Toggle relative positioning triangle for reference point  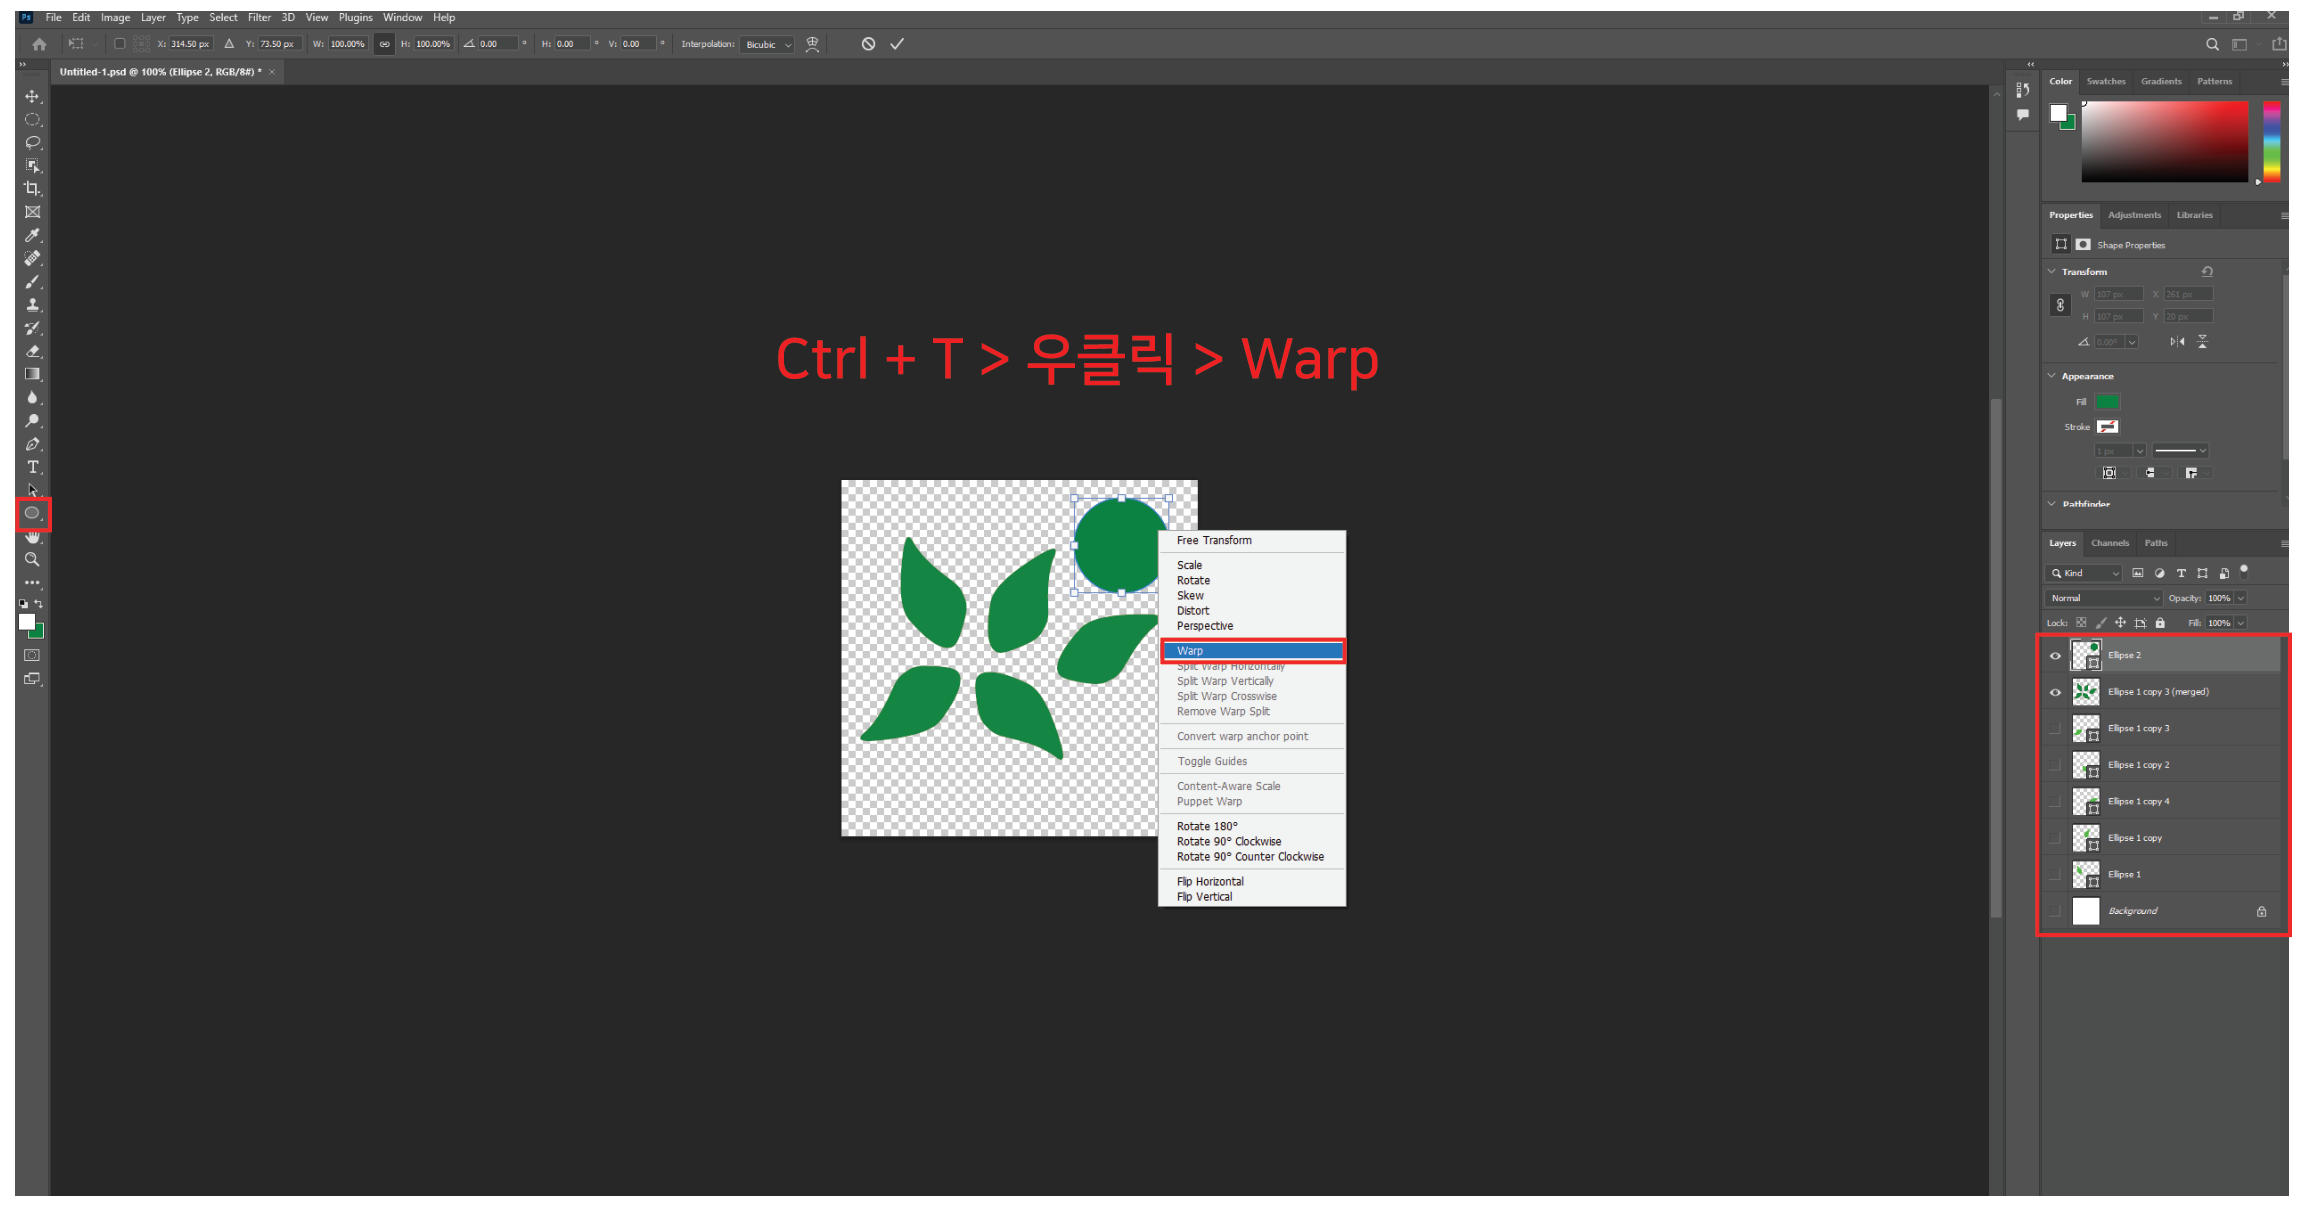pyautogui.click(x=229, y=44)
